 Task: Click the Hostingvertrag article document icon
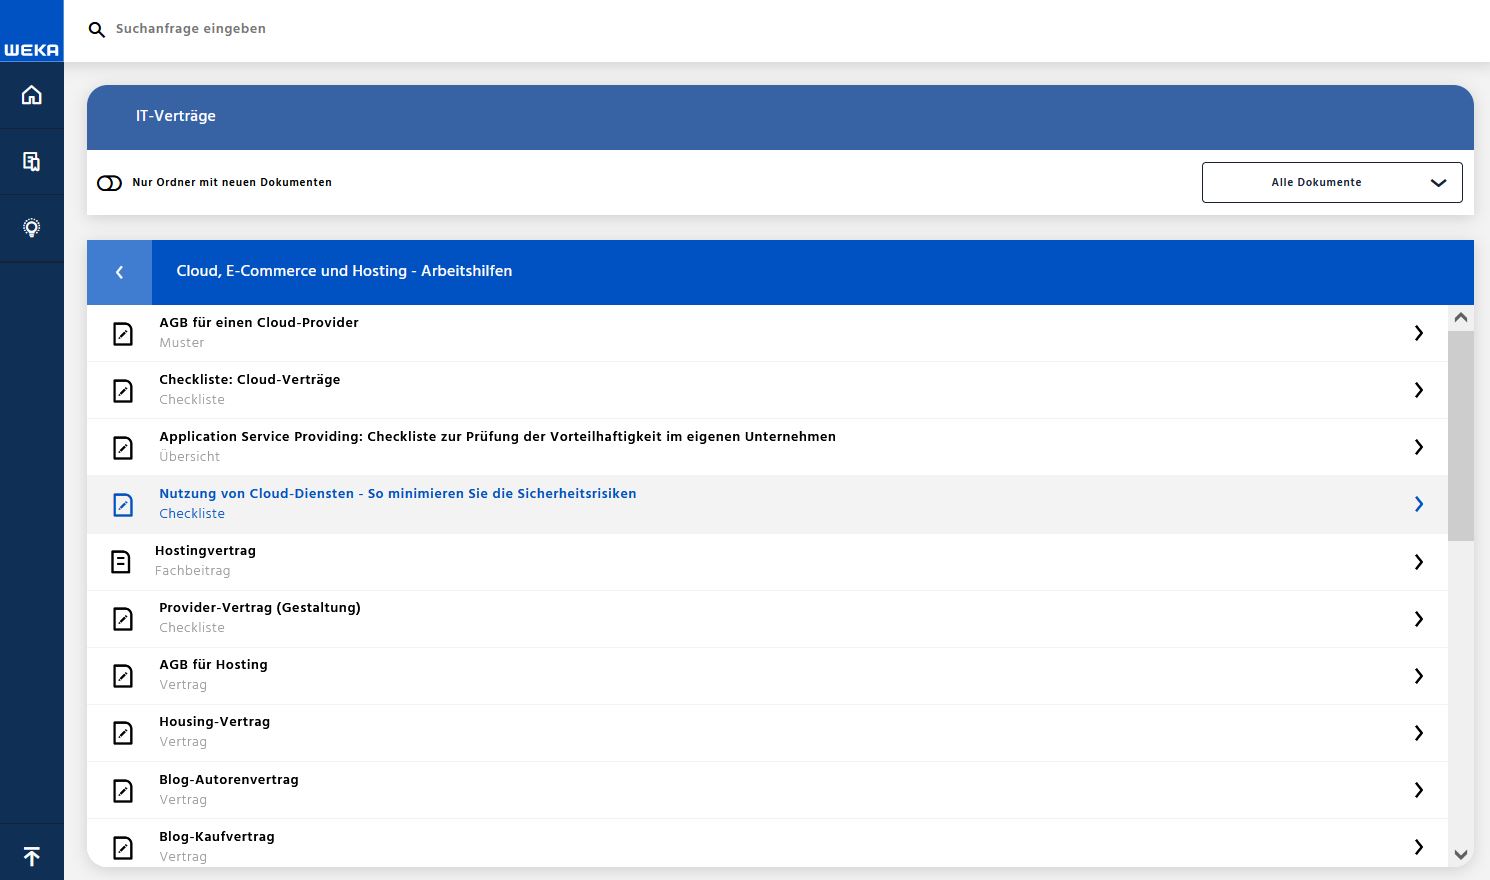point(121,562)
